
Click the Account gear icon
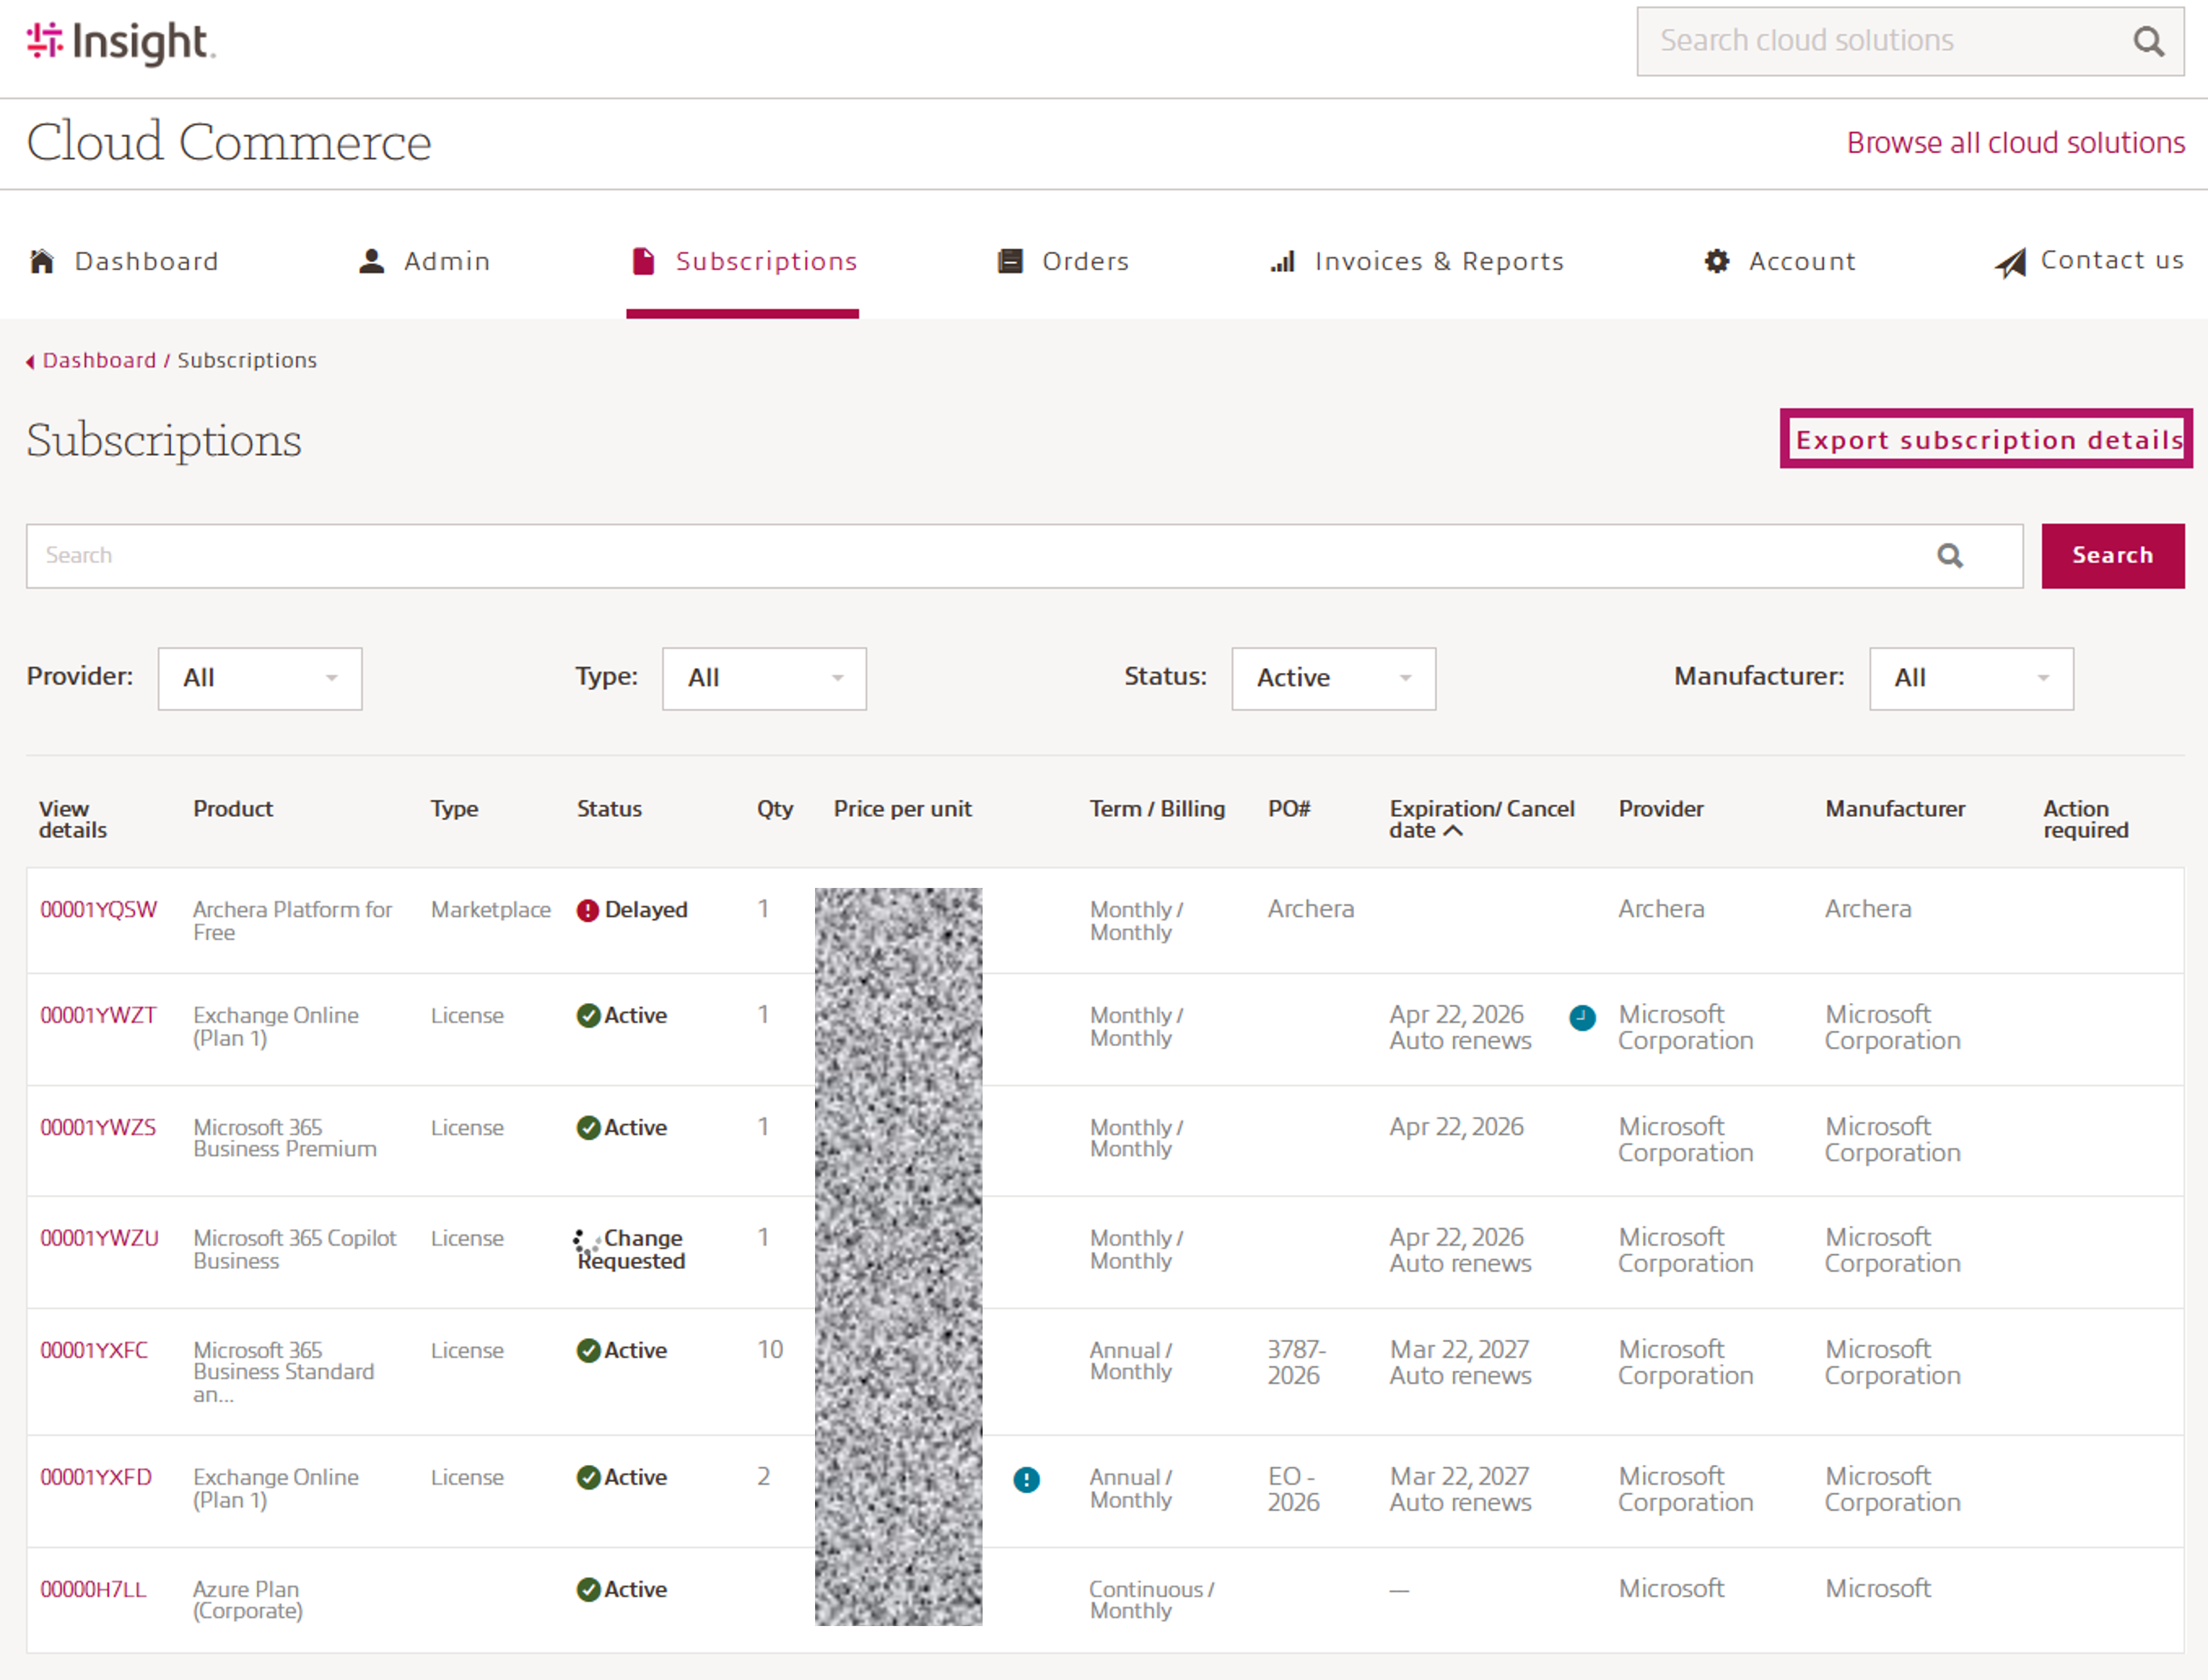[x=1717, y=262]
